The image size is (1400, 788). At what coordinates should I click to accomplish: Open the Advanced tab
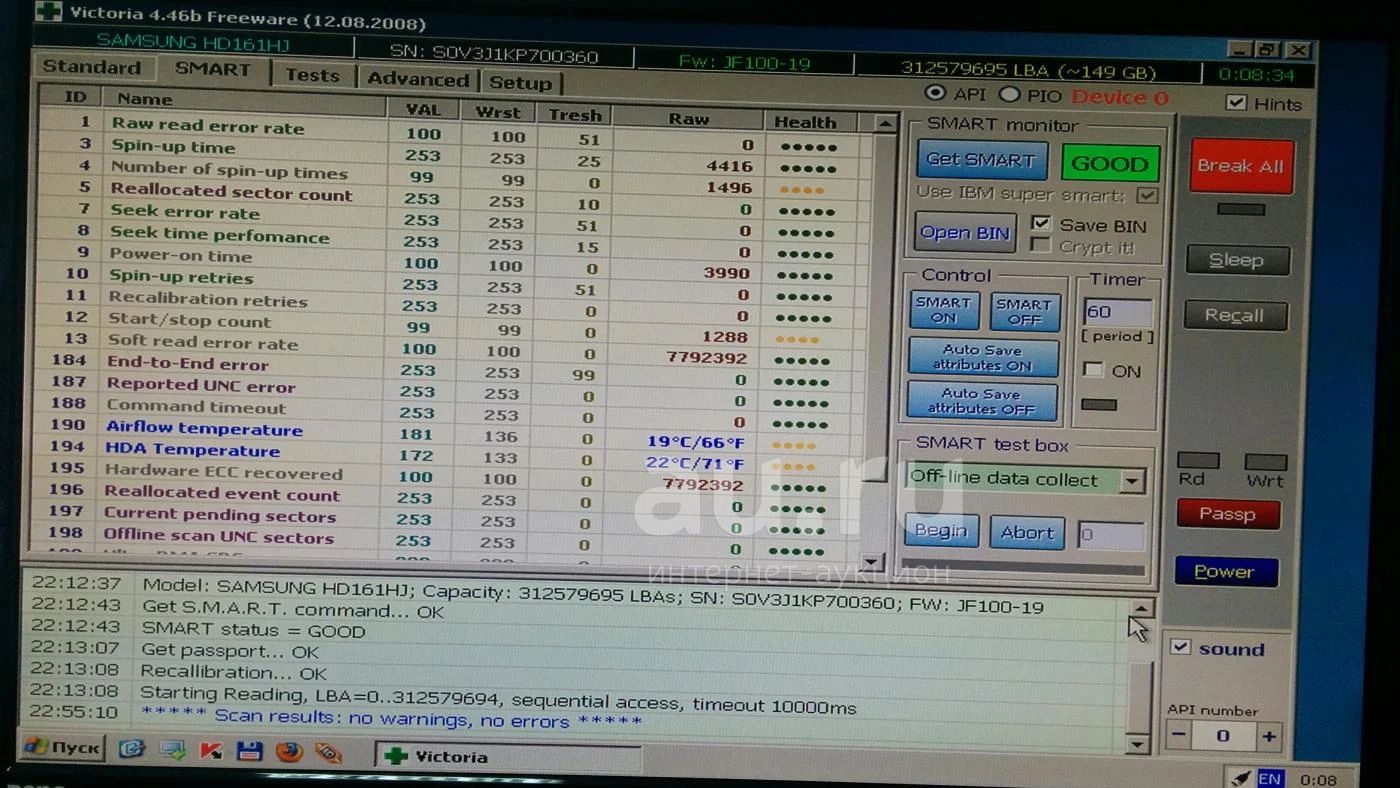click(x=417, y=79)
